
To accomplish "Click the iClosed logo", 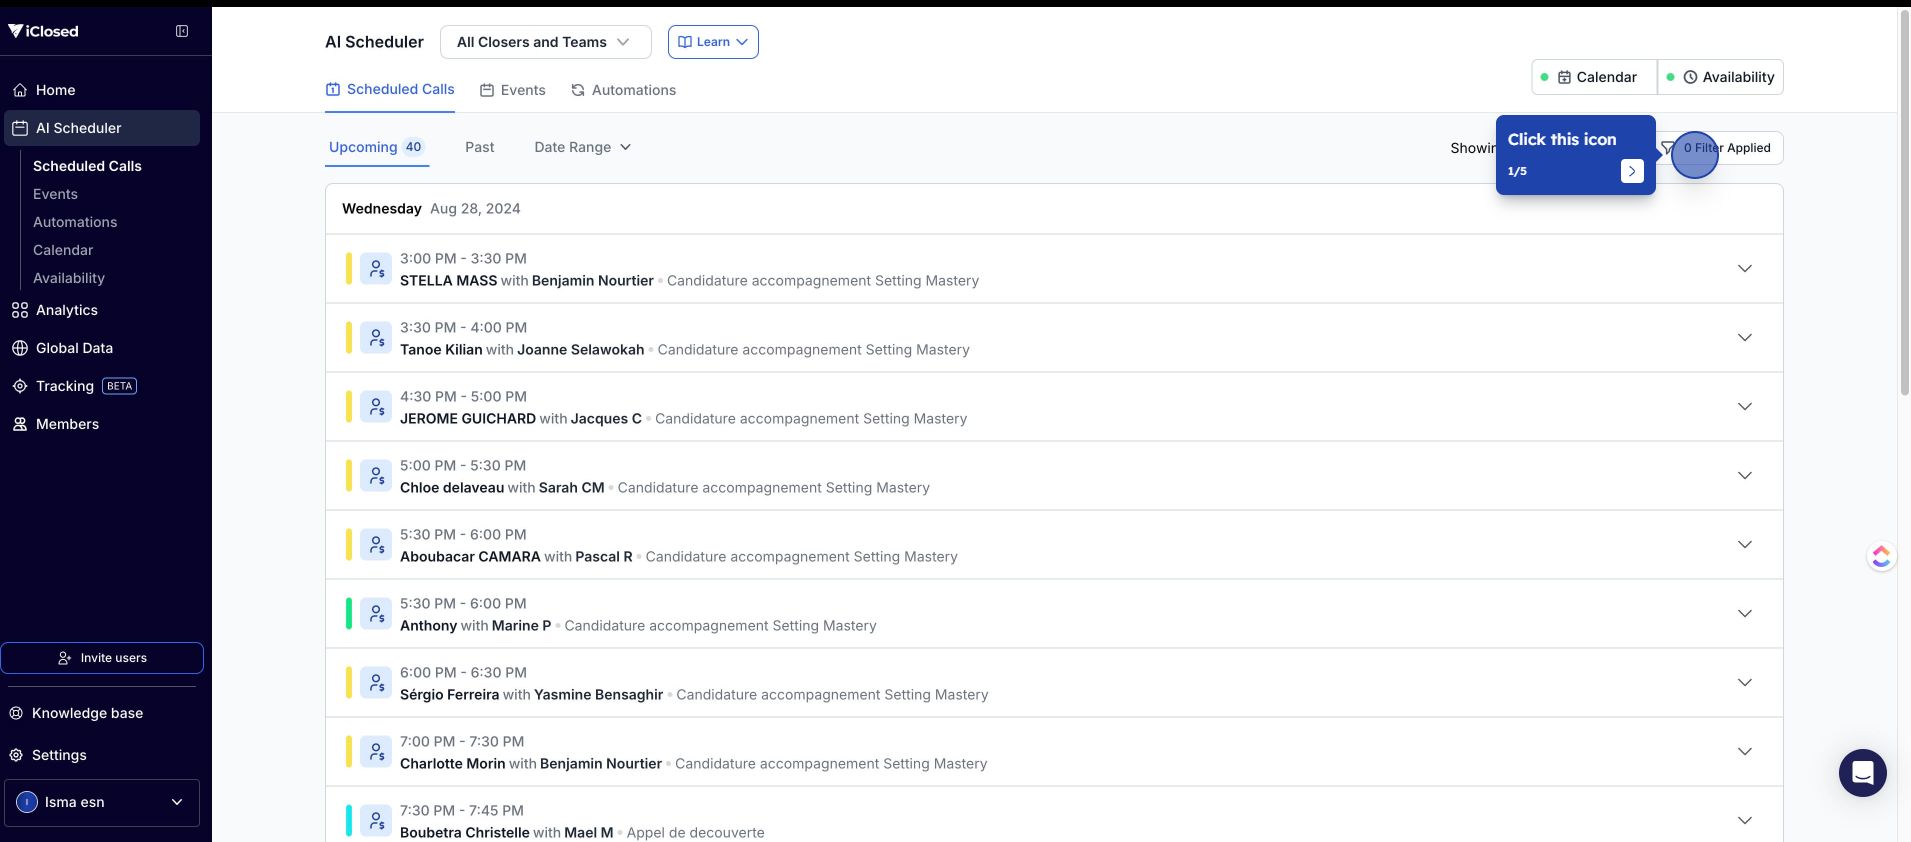I will pyautogui.click(x=44, y=31).
